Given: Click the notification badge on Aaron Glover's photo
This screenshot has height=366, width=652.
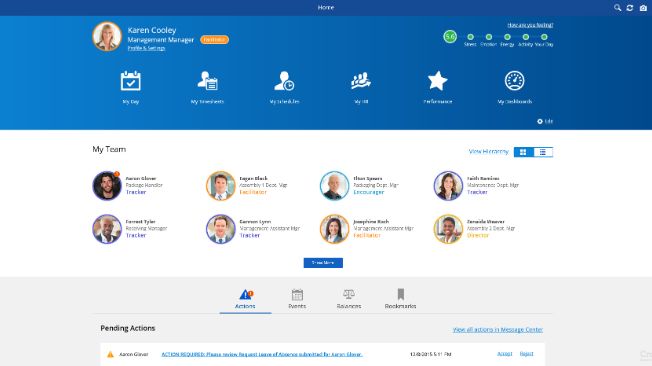Looking at the screenshot, I should click(x=117, y=174).
